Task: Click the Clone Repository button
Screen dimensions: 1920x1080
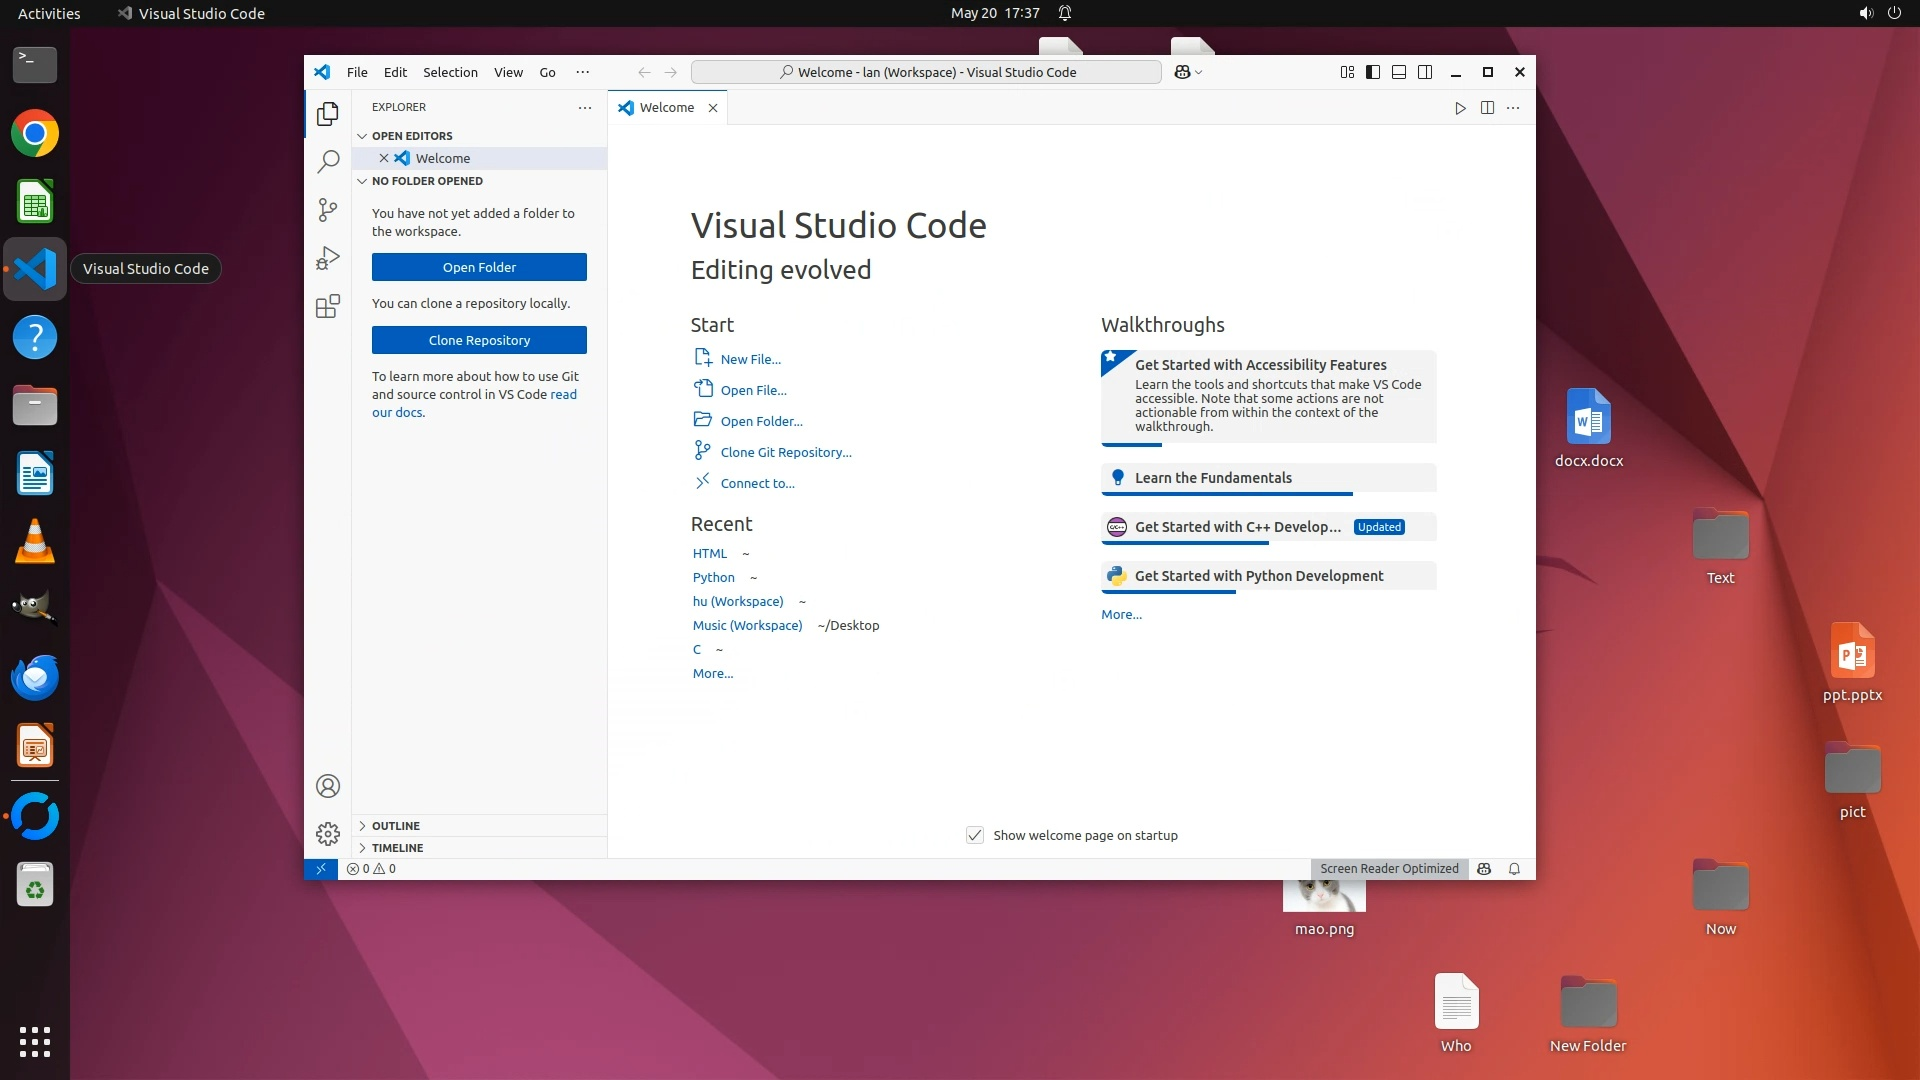Action: [479, 340]
